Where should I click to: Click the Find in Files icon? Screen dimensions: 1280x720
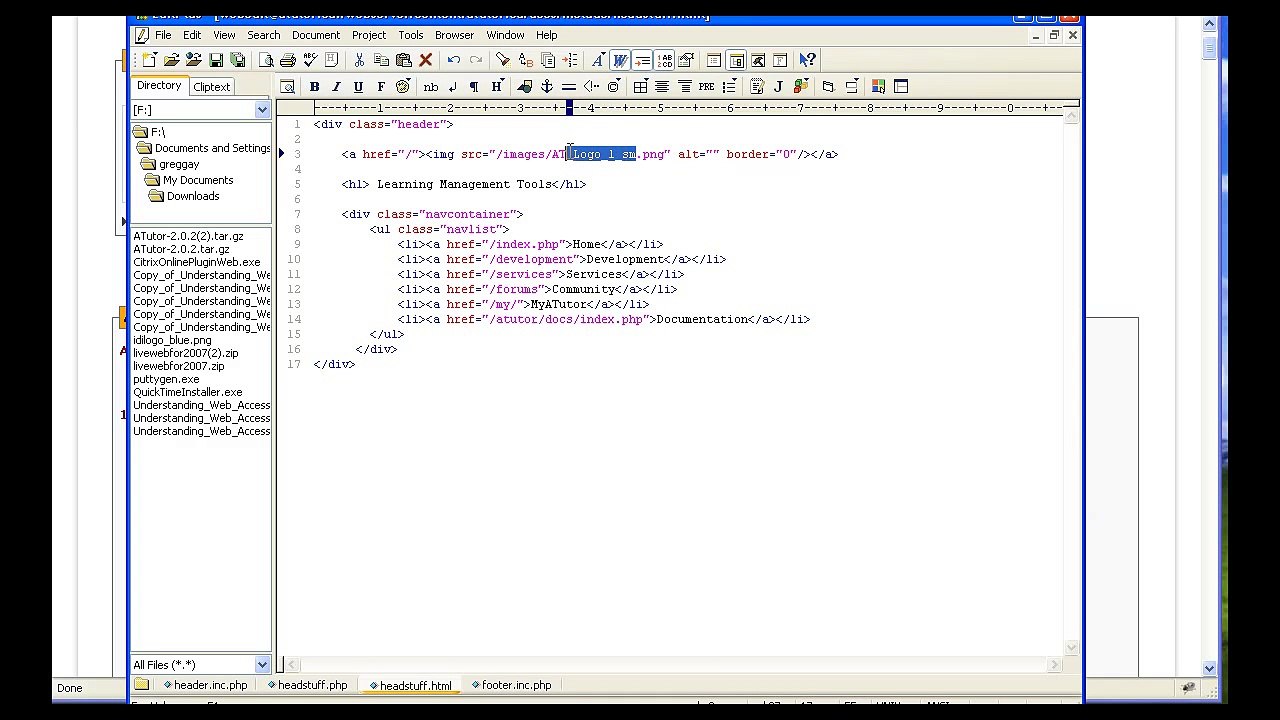coord(548,60)
